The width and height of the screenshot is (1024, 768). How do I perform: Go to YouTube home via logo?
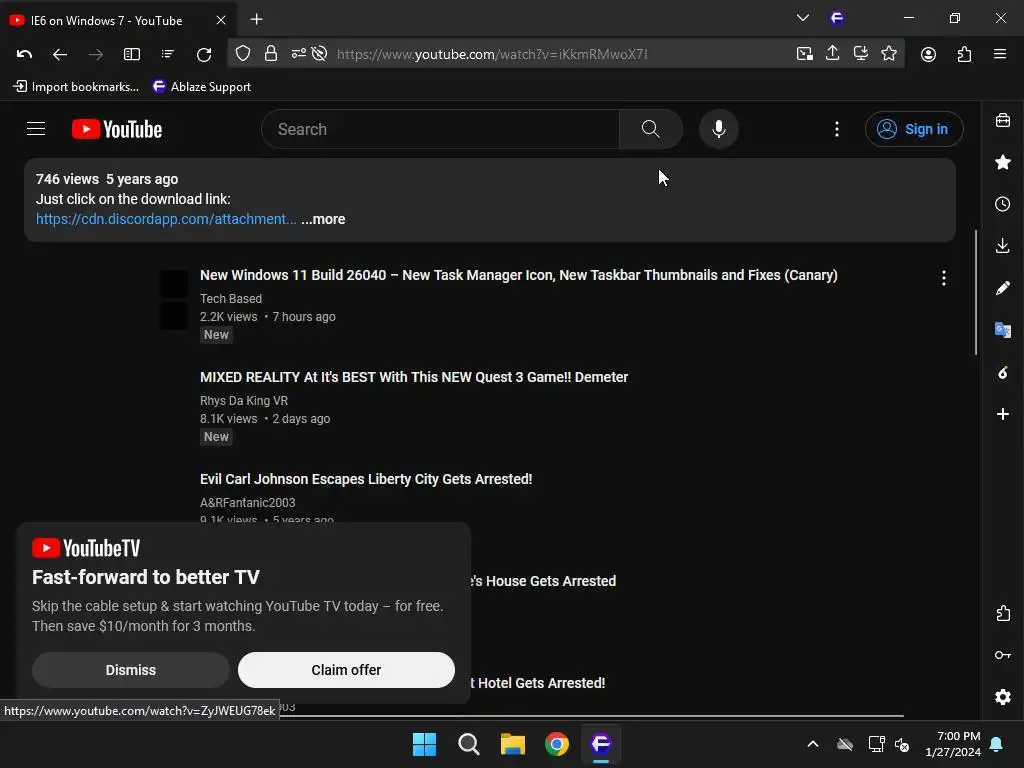pos(117,129)
